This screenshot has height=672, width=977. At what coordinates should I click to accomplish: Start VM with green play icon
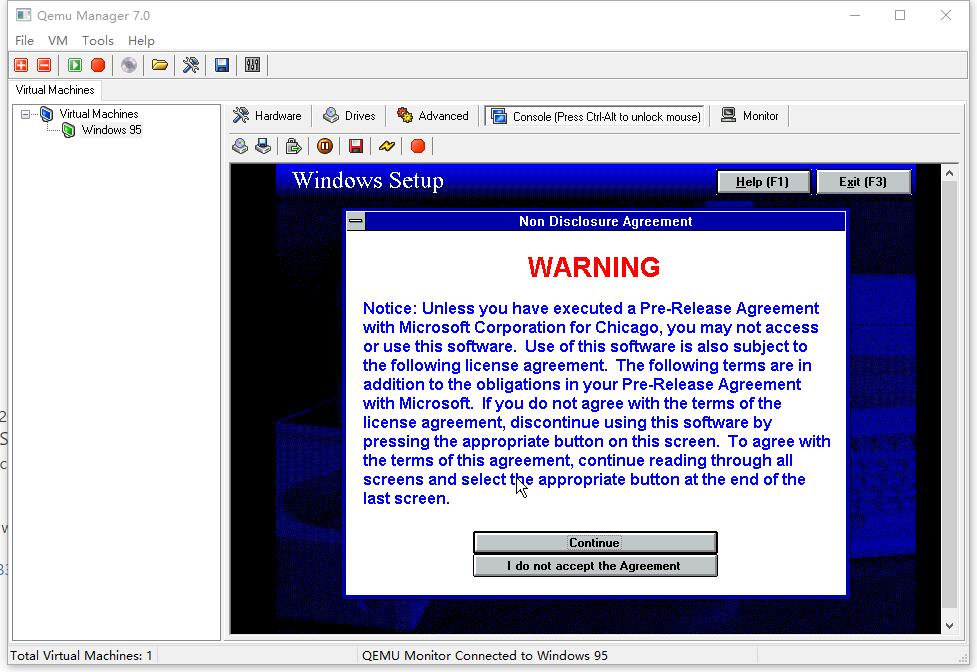click(x=75, y=65)
